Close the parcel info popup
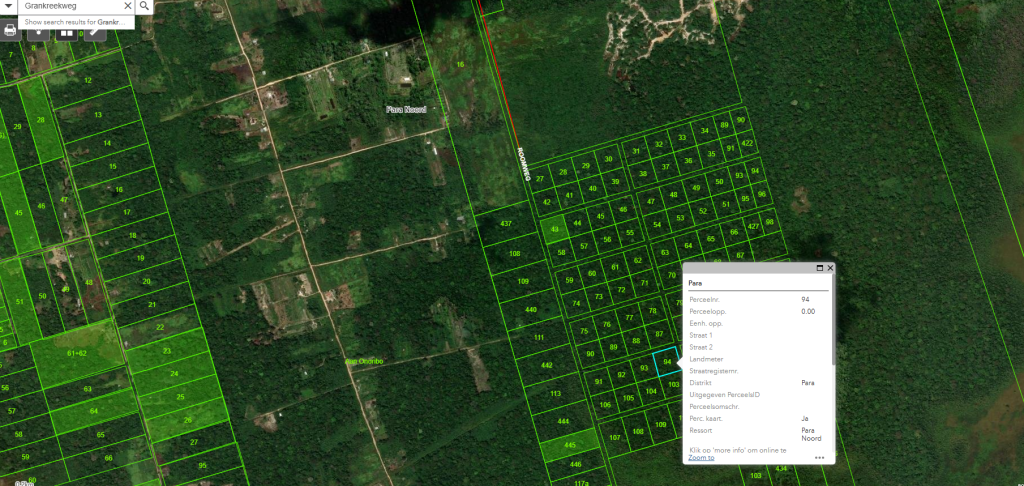This screenshot has width=1024, height=486. [830, 268]
